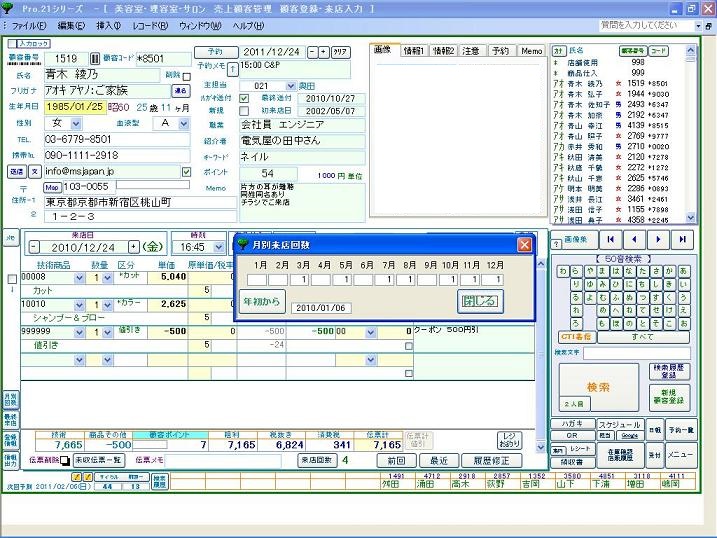Click the 送信 mail send button

pyautogui.click(x=17, y=171)
